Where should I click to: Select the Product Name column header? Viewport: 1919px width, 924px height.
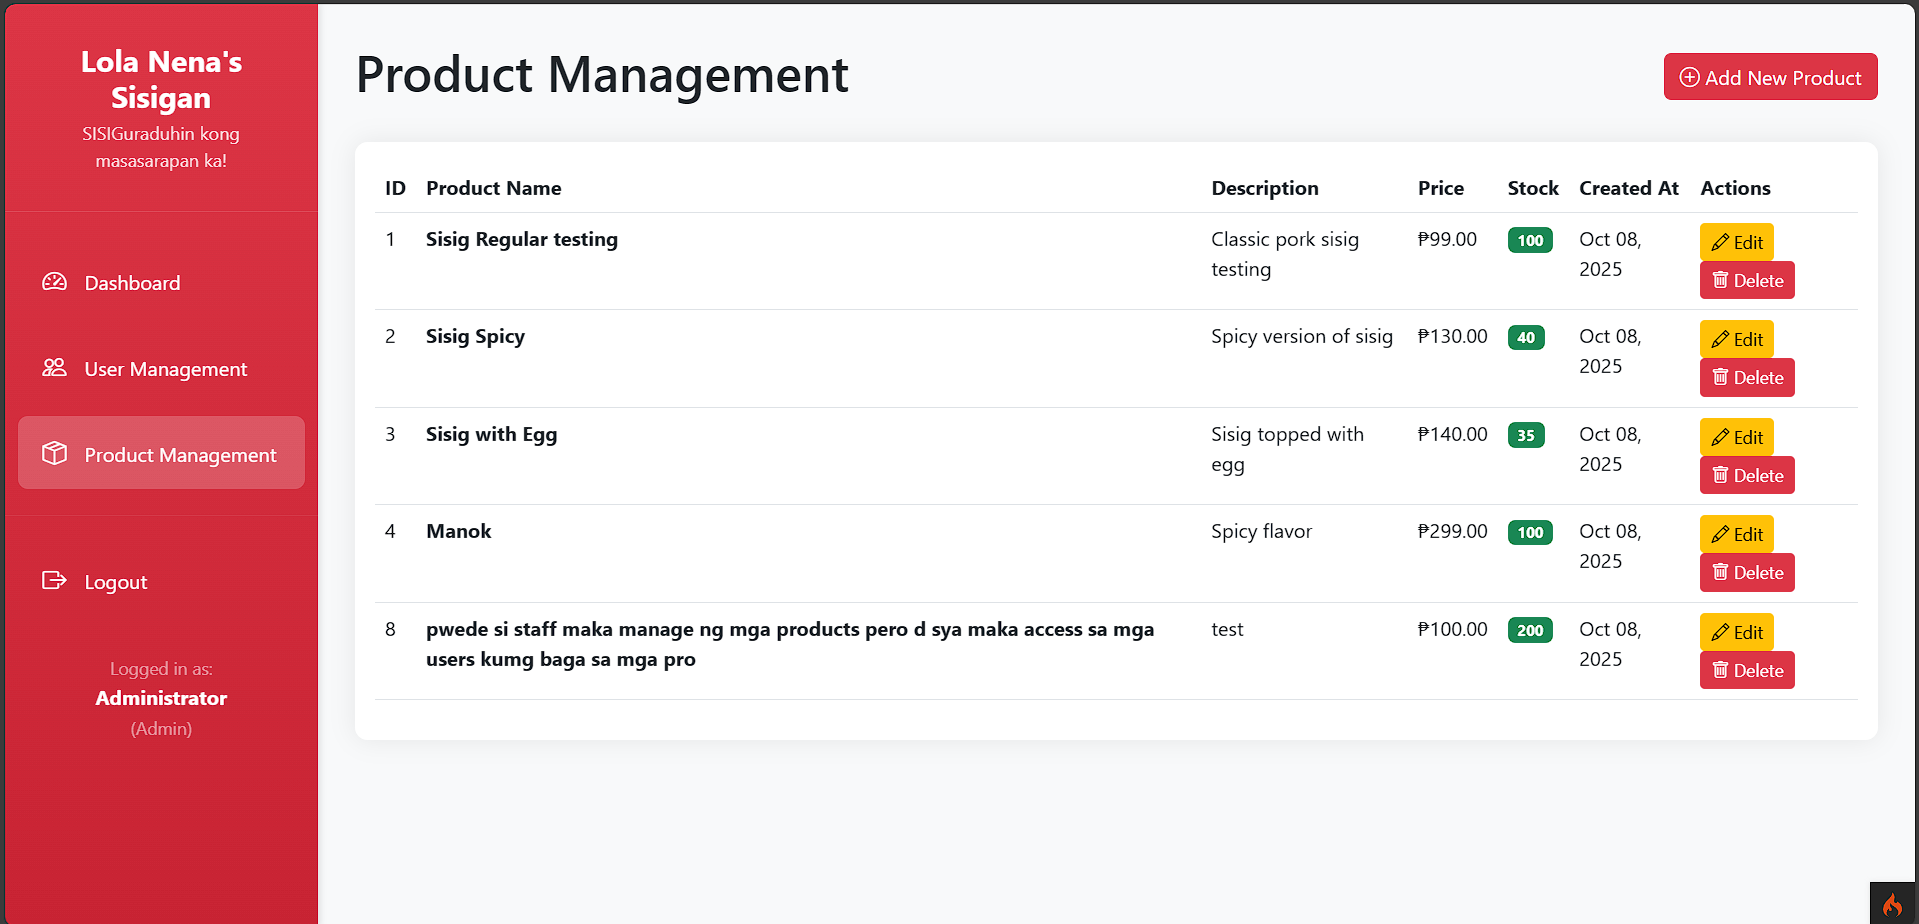point(494,188)
